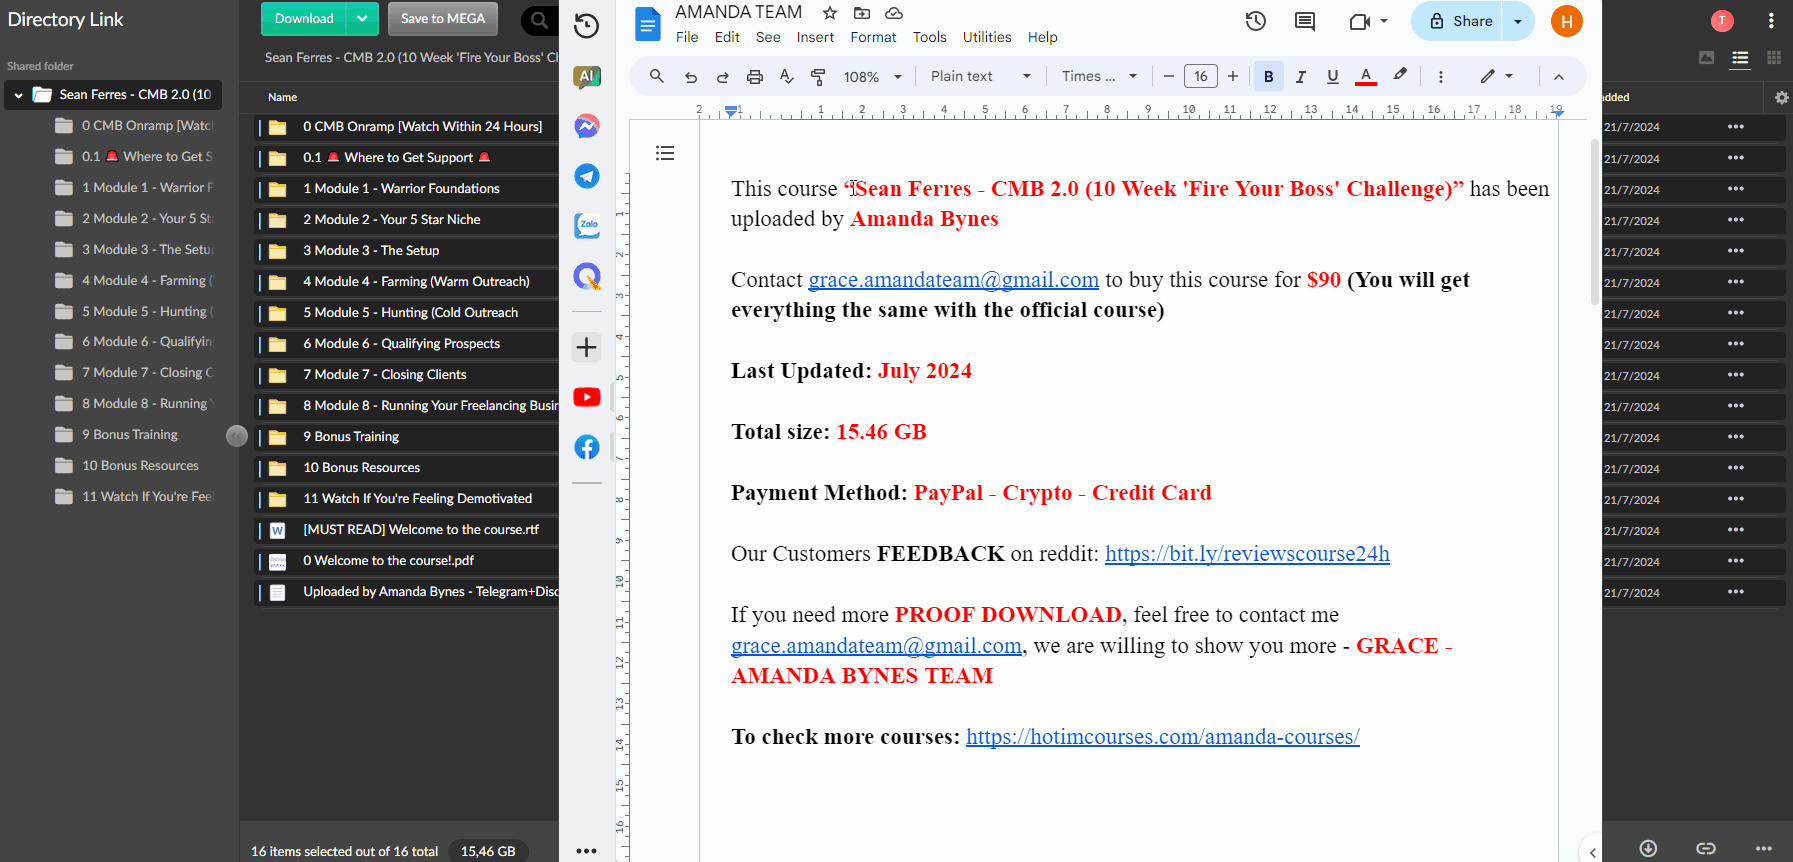Viewport: 1793px width, 862px height.
Task: Decrease font size with minus
Action: 1168,77
